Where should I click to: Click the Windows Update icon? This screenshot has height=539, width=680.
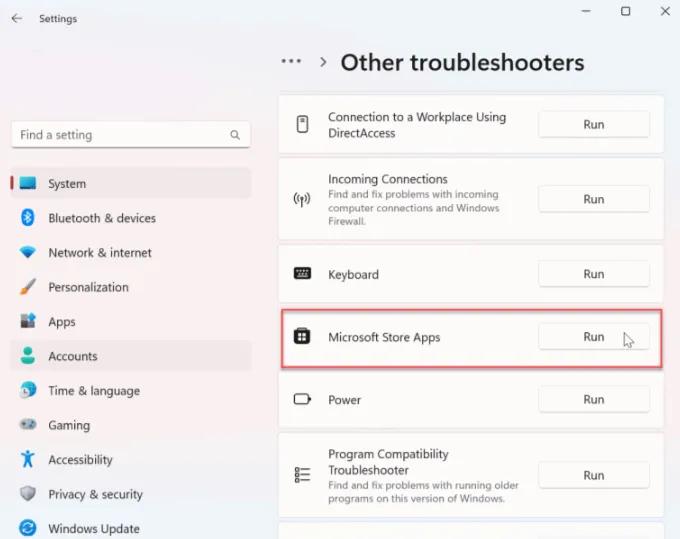(28, 528)
